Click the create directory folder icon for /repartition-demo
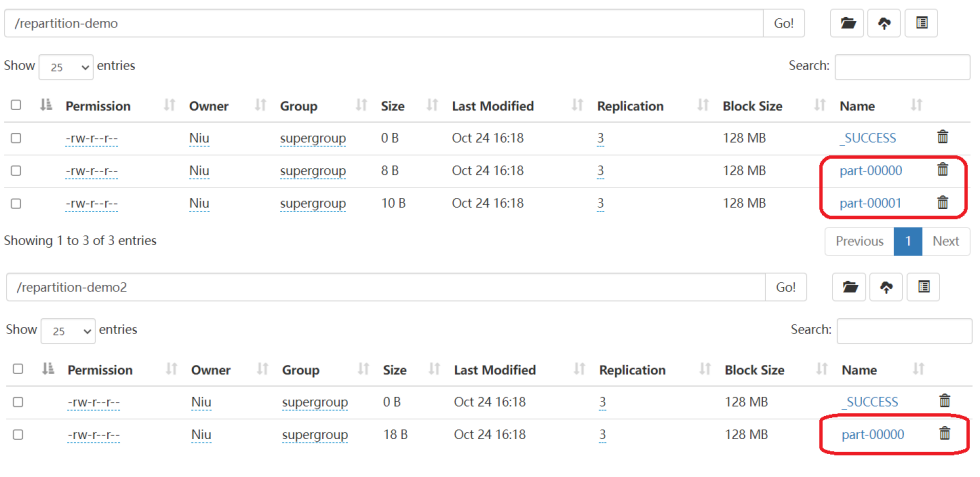The height and width of the screenshot is (477, 980). [x=848, y=24]
